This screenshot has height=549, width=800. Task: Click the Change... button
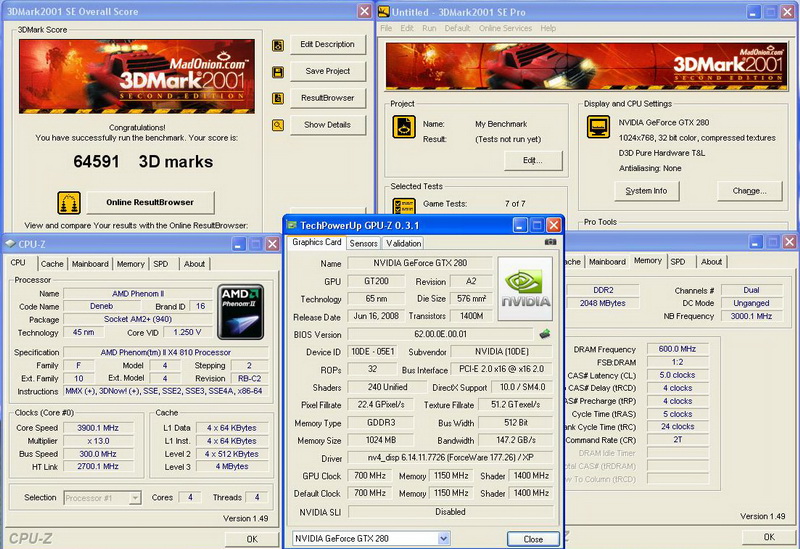[x=749, y=191]
